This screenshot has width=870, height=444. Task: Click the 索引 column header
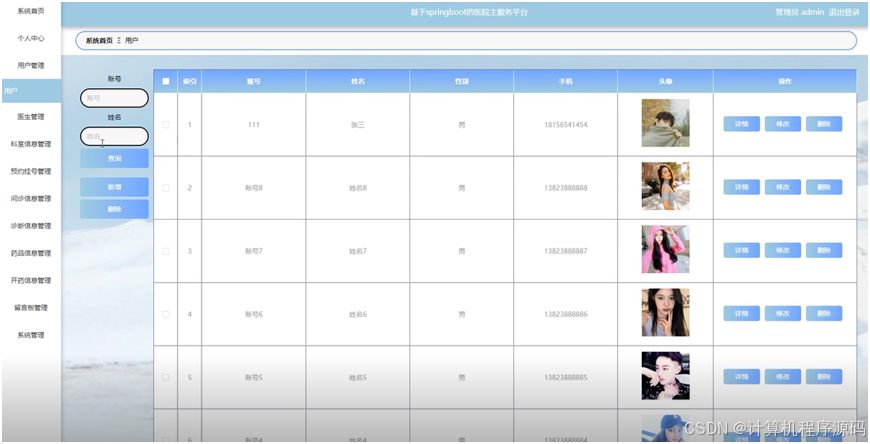190,81
